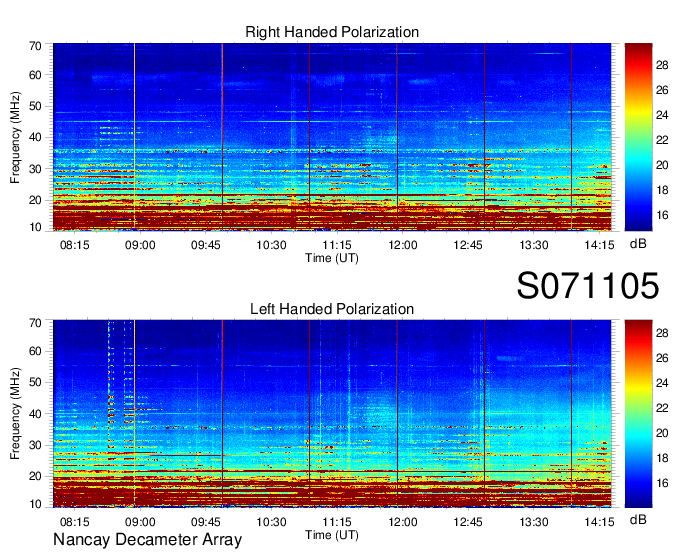Click the bottom color bar's dB unit label
Image resolution: width=680 pixels, height=552 pixels.
coord(638,520)
